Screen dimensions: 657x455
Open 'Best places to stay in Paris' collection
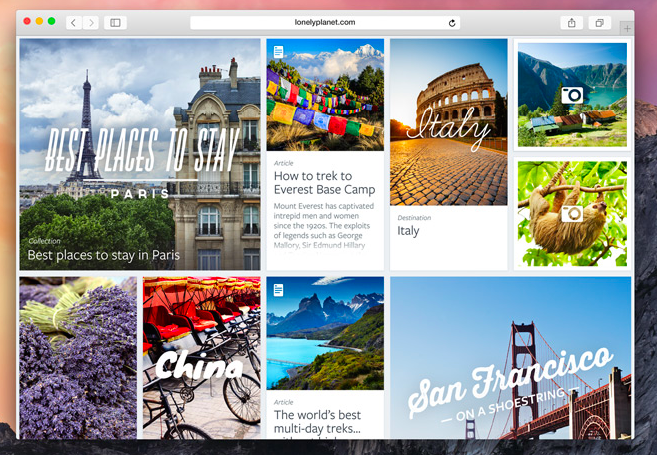103,255
